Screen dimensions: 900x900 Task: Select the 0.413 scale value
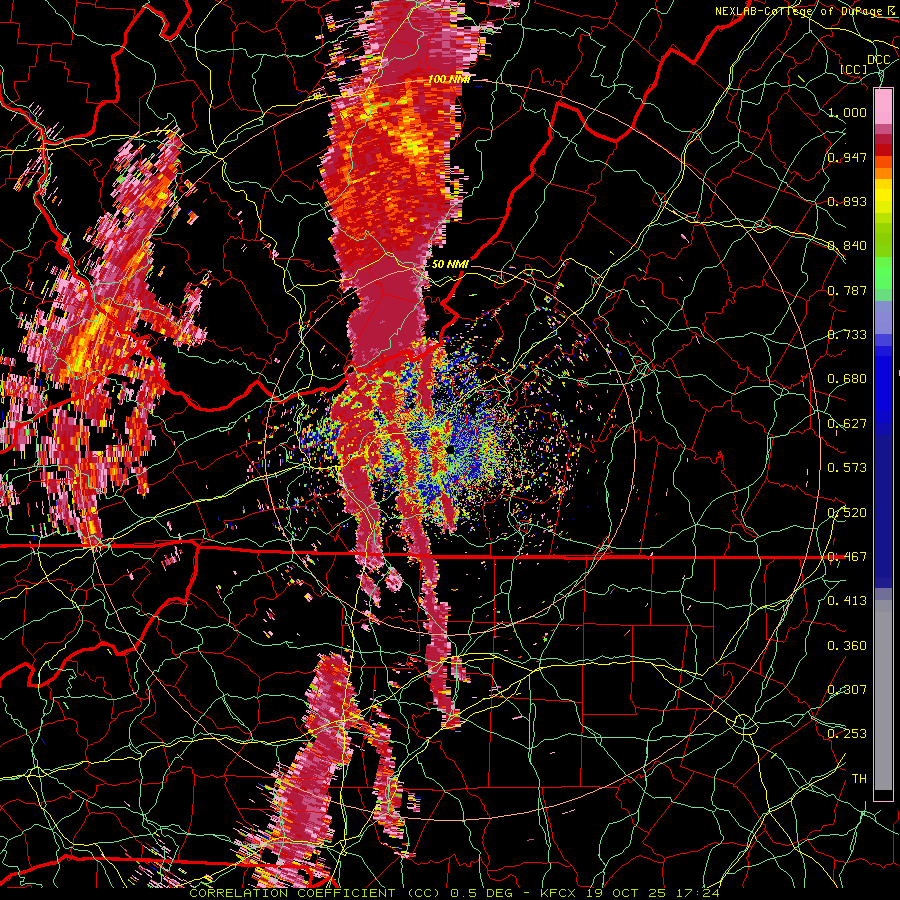(847, 601)
